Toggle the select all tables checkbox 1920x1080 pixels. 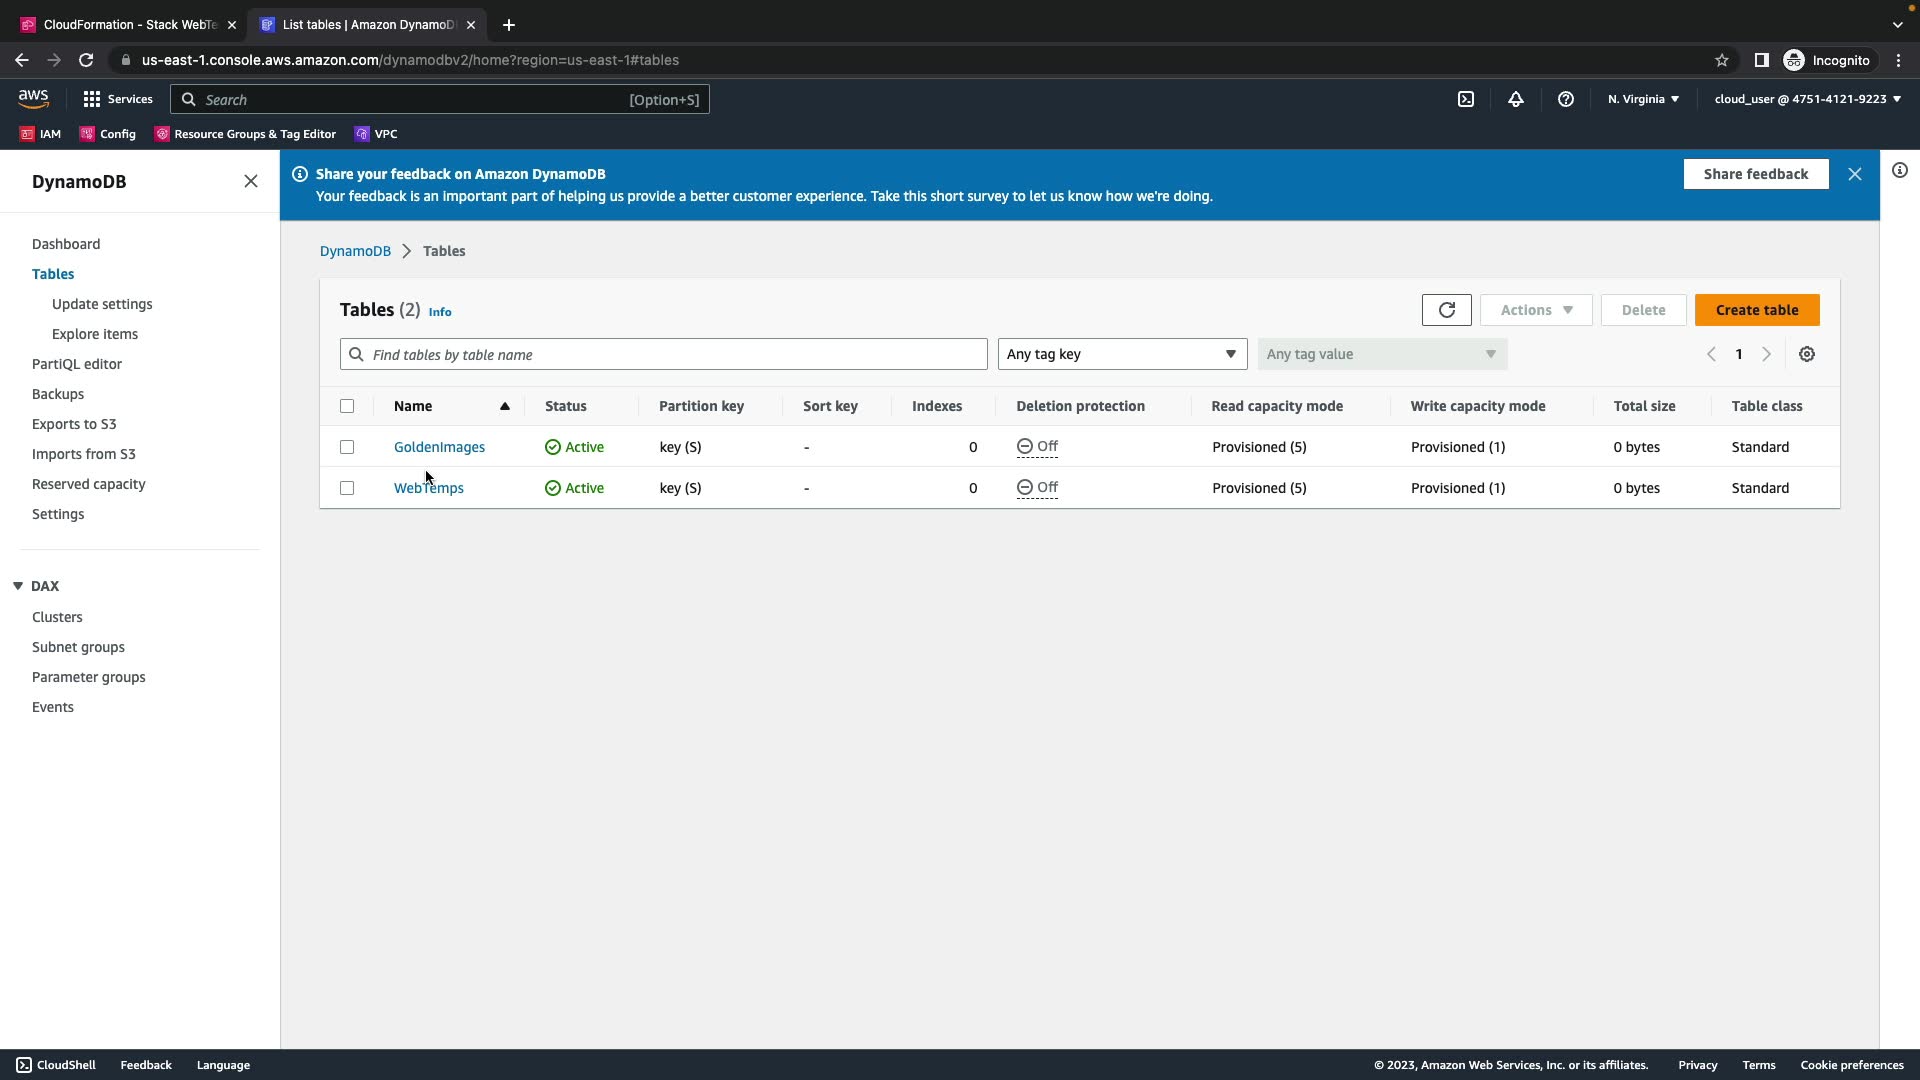coord(347,406)
